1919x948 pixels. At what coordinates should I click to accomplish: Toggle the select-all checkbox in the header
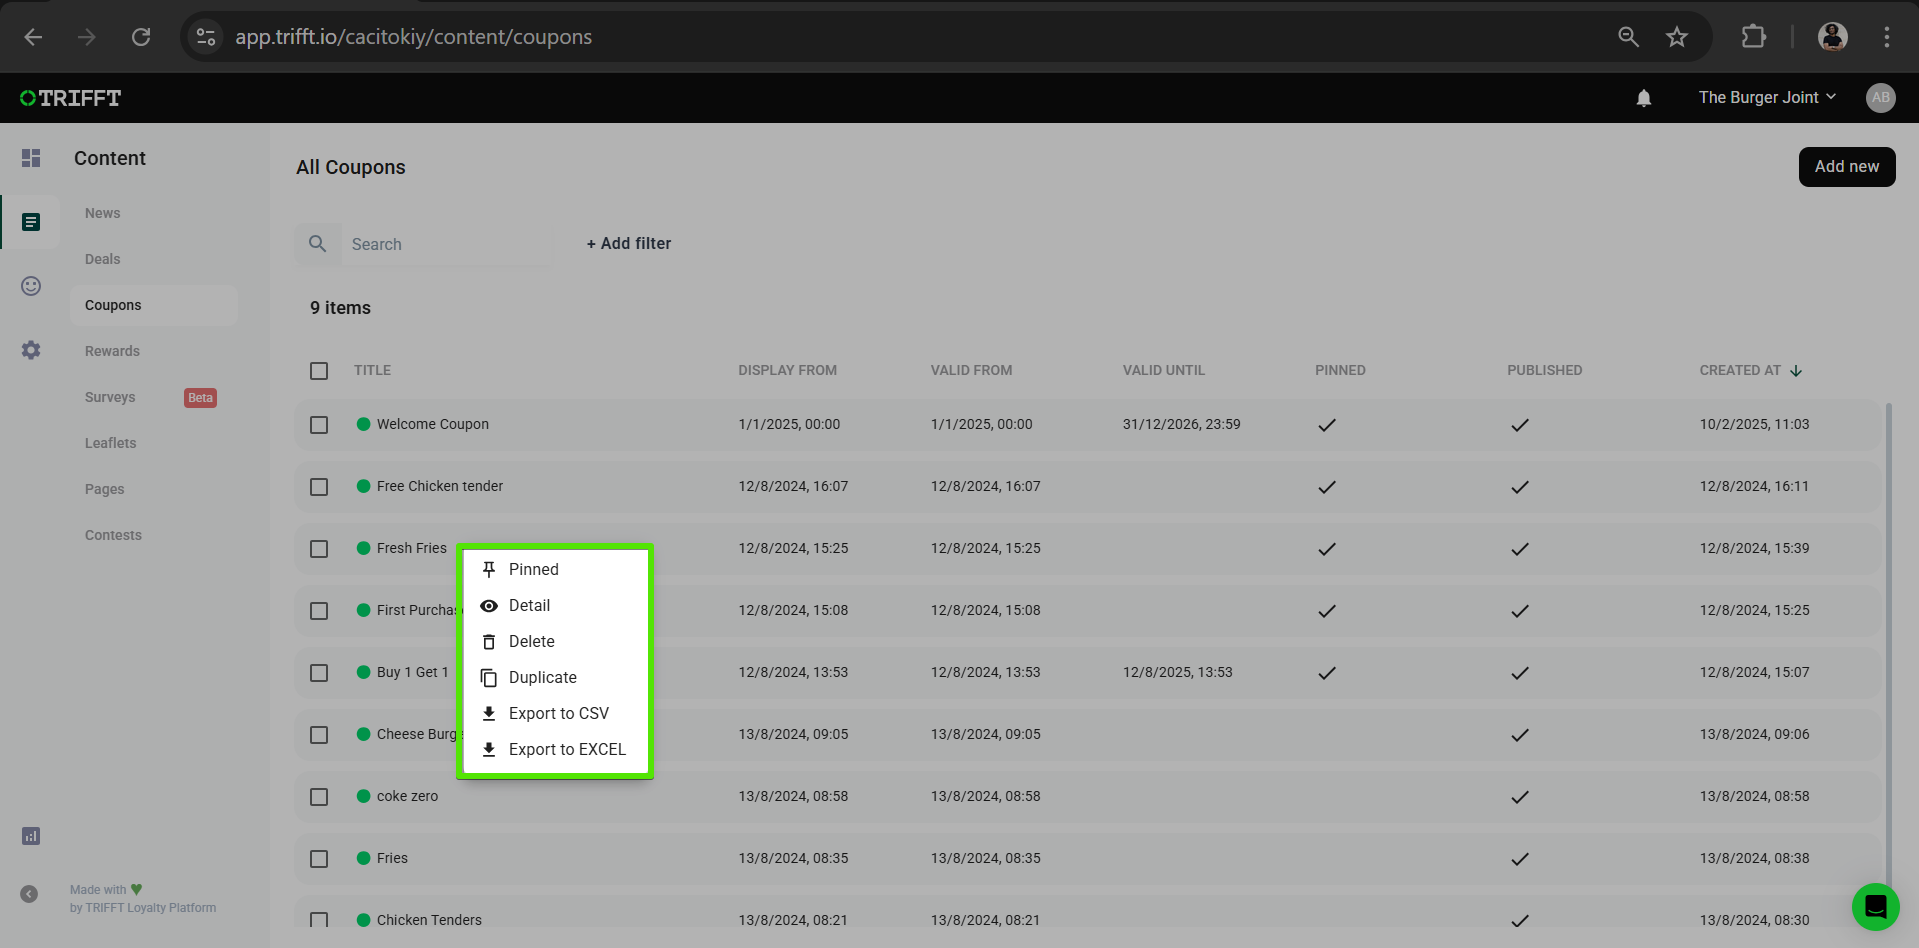click(x=319, y=371)
